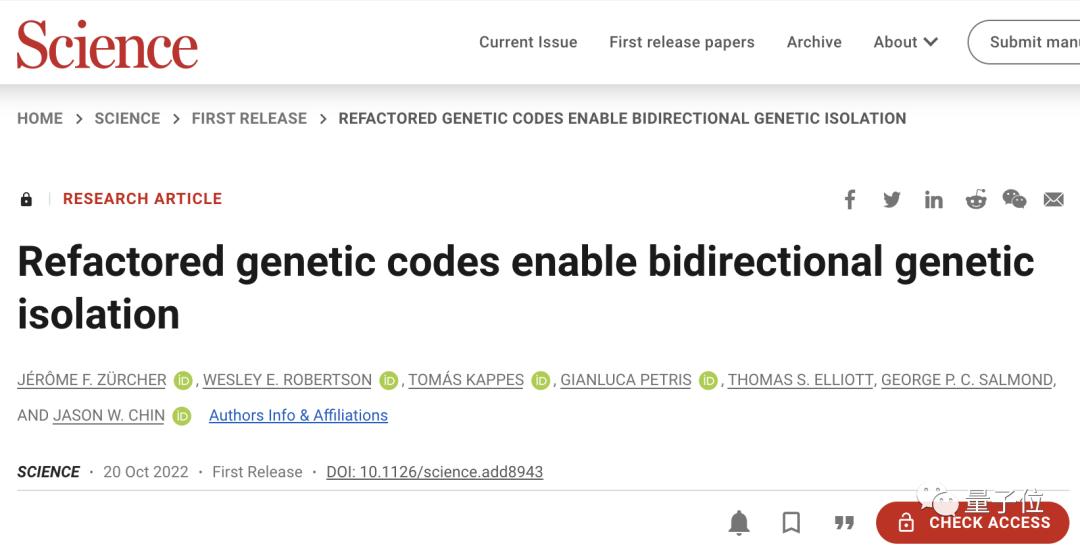Image resolution: width=1080 pixels, height=549 pixels.
Task: Open the Current Issue menu item
Action: [x=528, y=42]
